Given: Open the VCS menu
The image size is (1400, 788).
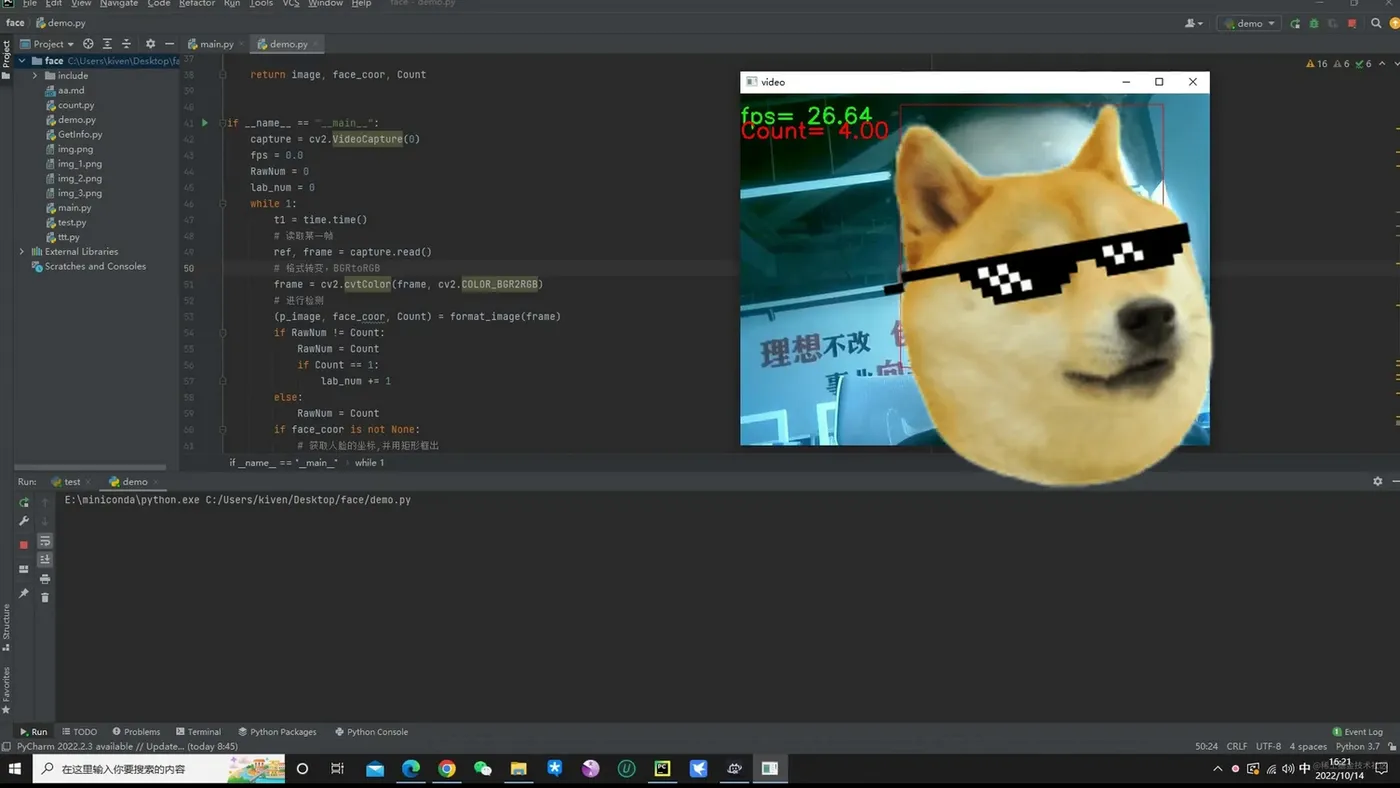Looking at the screenshot, I should coord(291,4).
